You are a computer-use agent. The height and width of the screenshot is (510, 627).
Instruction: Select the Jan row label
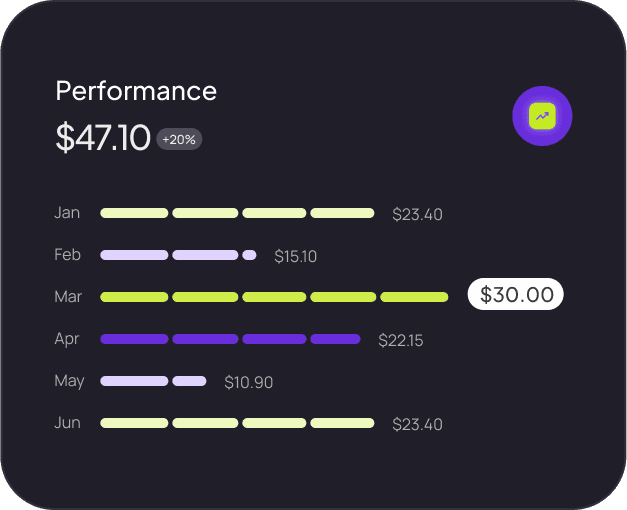pos(67,212)
